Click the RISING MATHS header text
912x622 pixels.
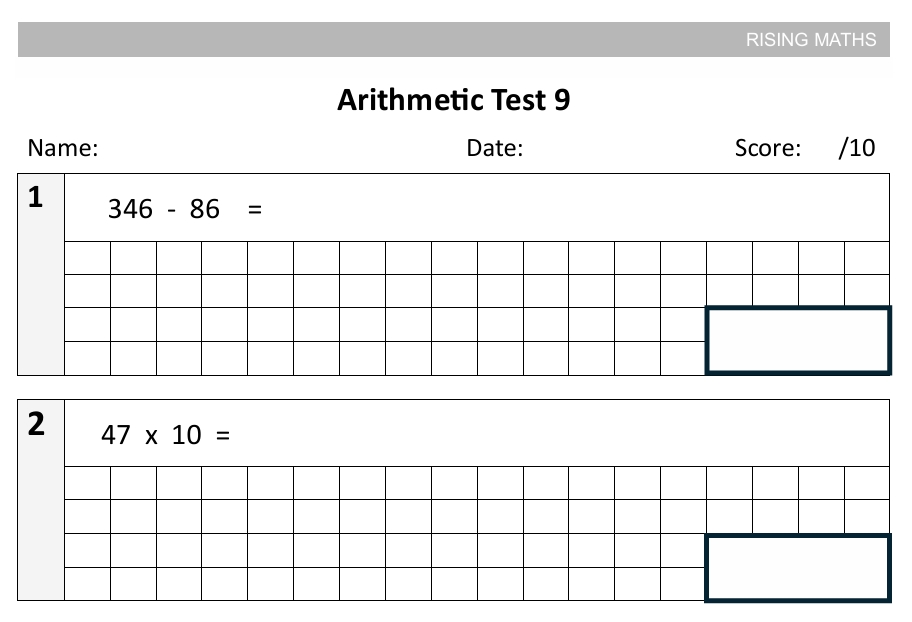(x=810, y=40)
